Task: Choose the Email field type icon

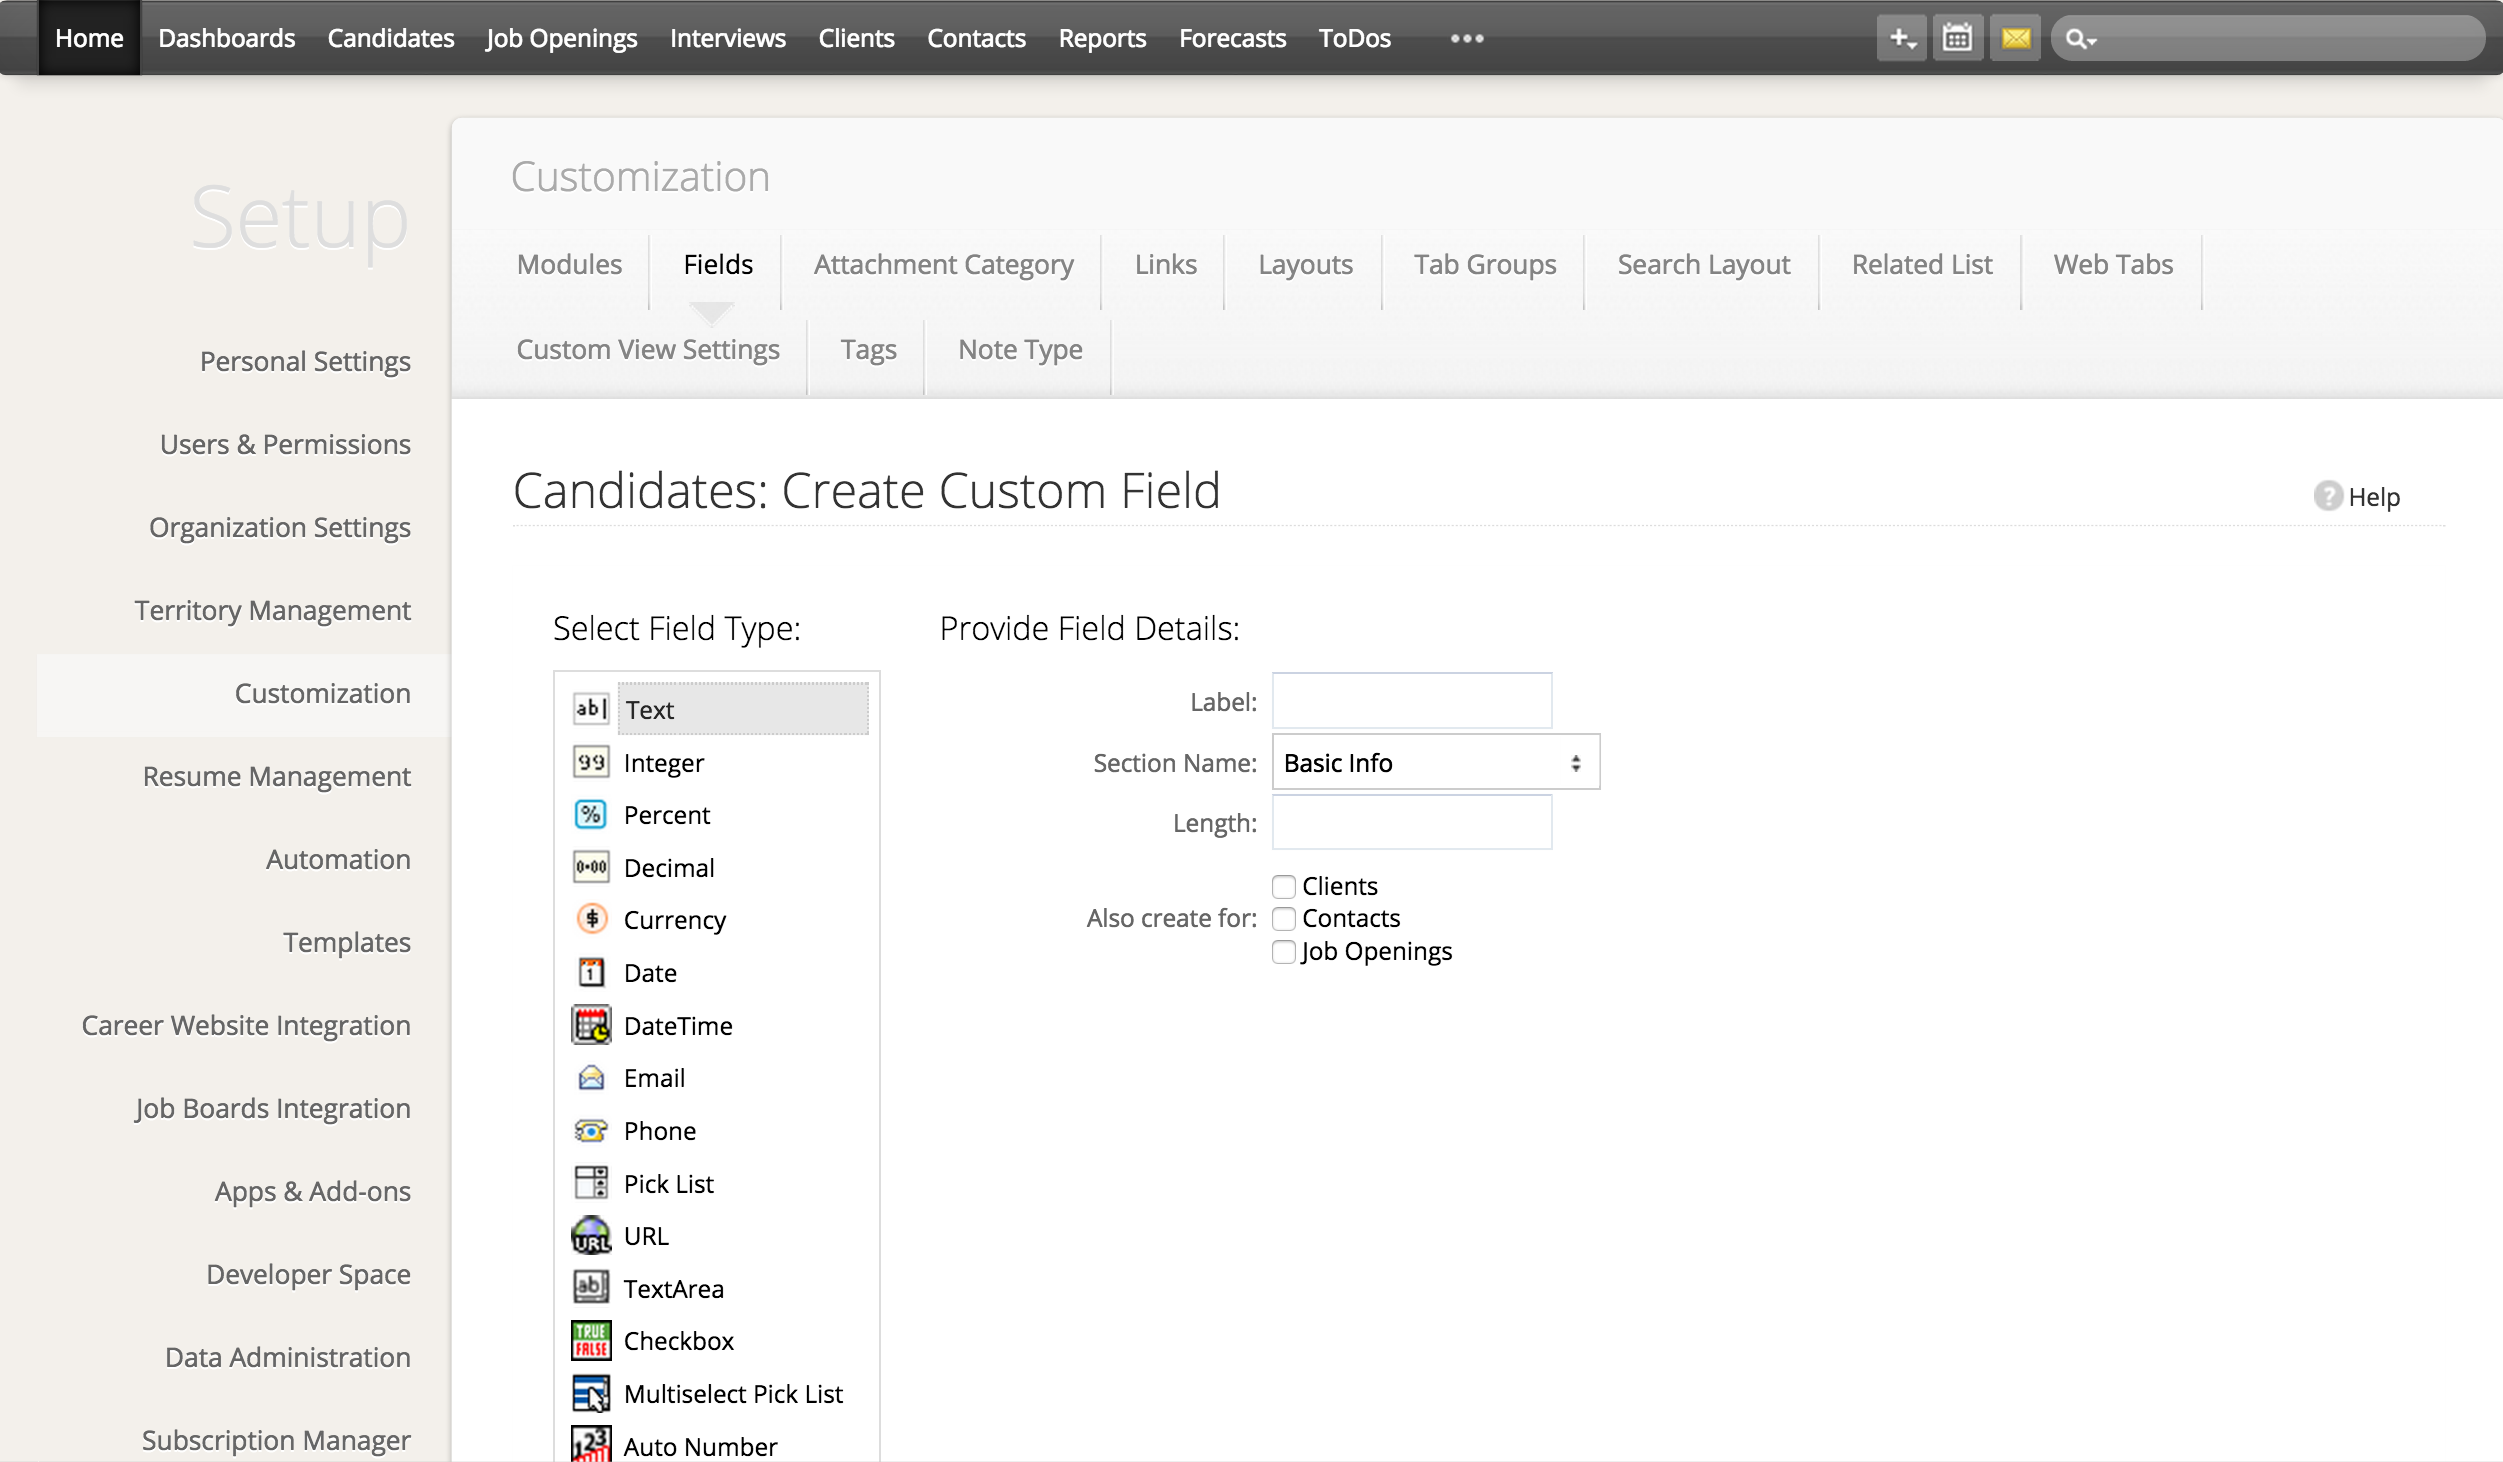Action: 591,1077
